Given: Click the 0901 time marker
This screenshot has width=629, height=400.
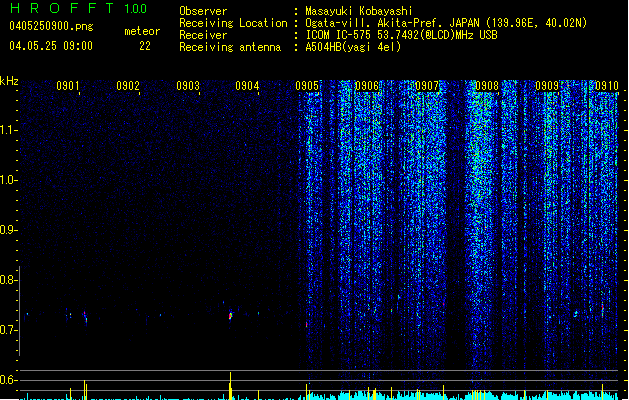Looking at the screenshot, I should tap(67, 86).
